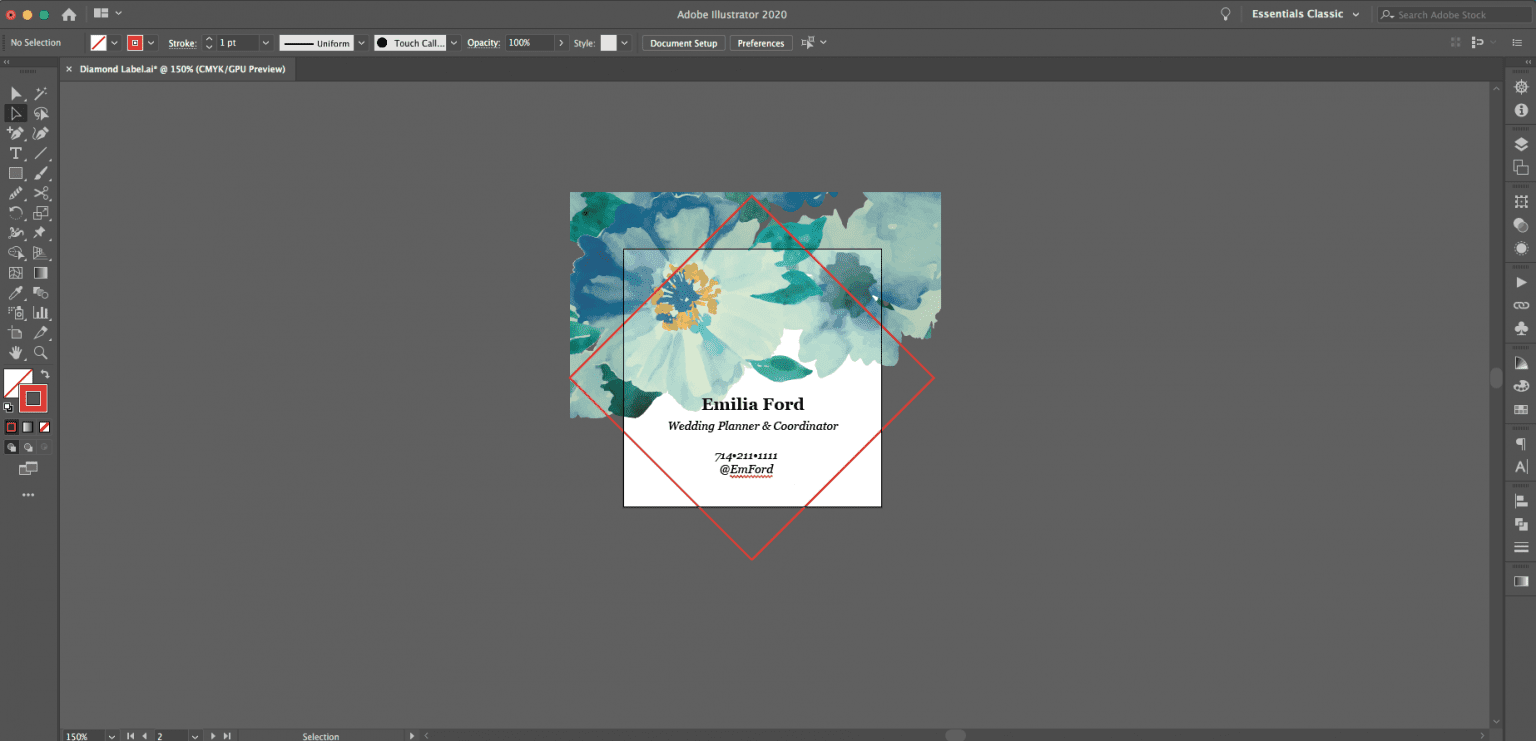Screen dimensions: 1536x741
Task: Activate the Hand tool
Action: tap(16, 353)
